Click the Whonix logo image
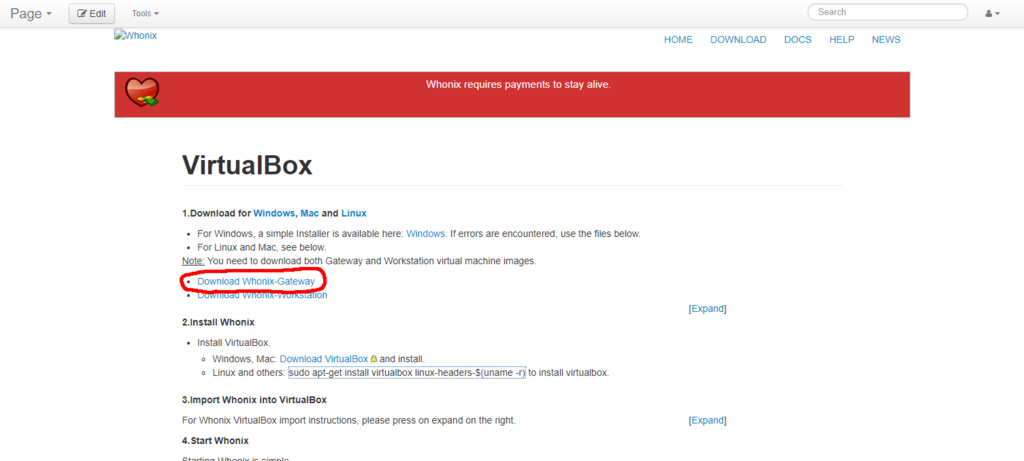 pos(135,35)
